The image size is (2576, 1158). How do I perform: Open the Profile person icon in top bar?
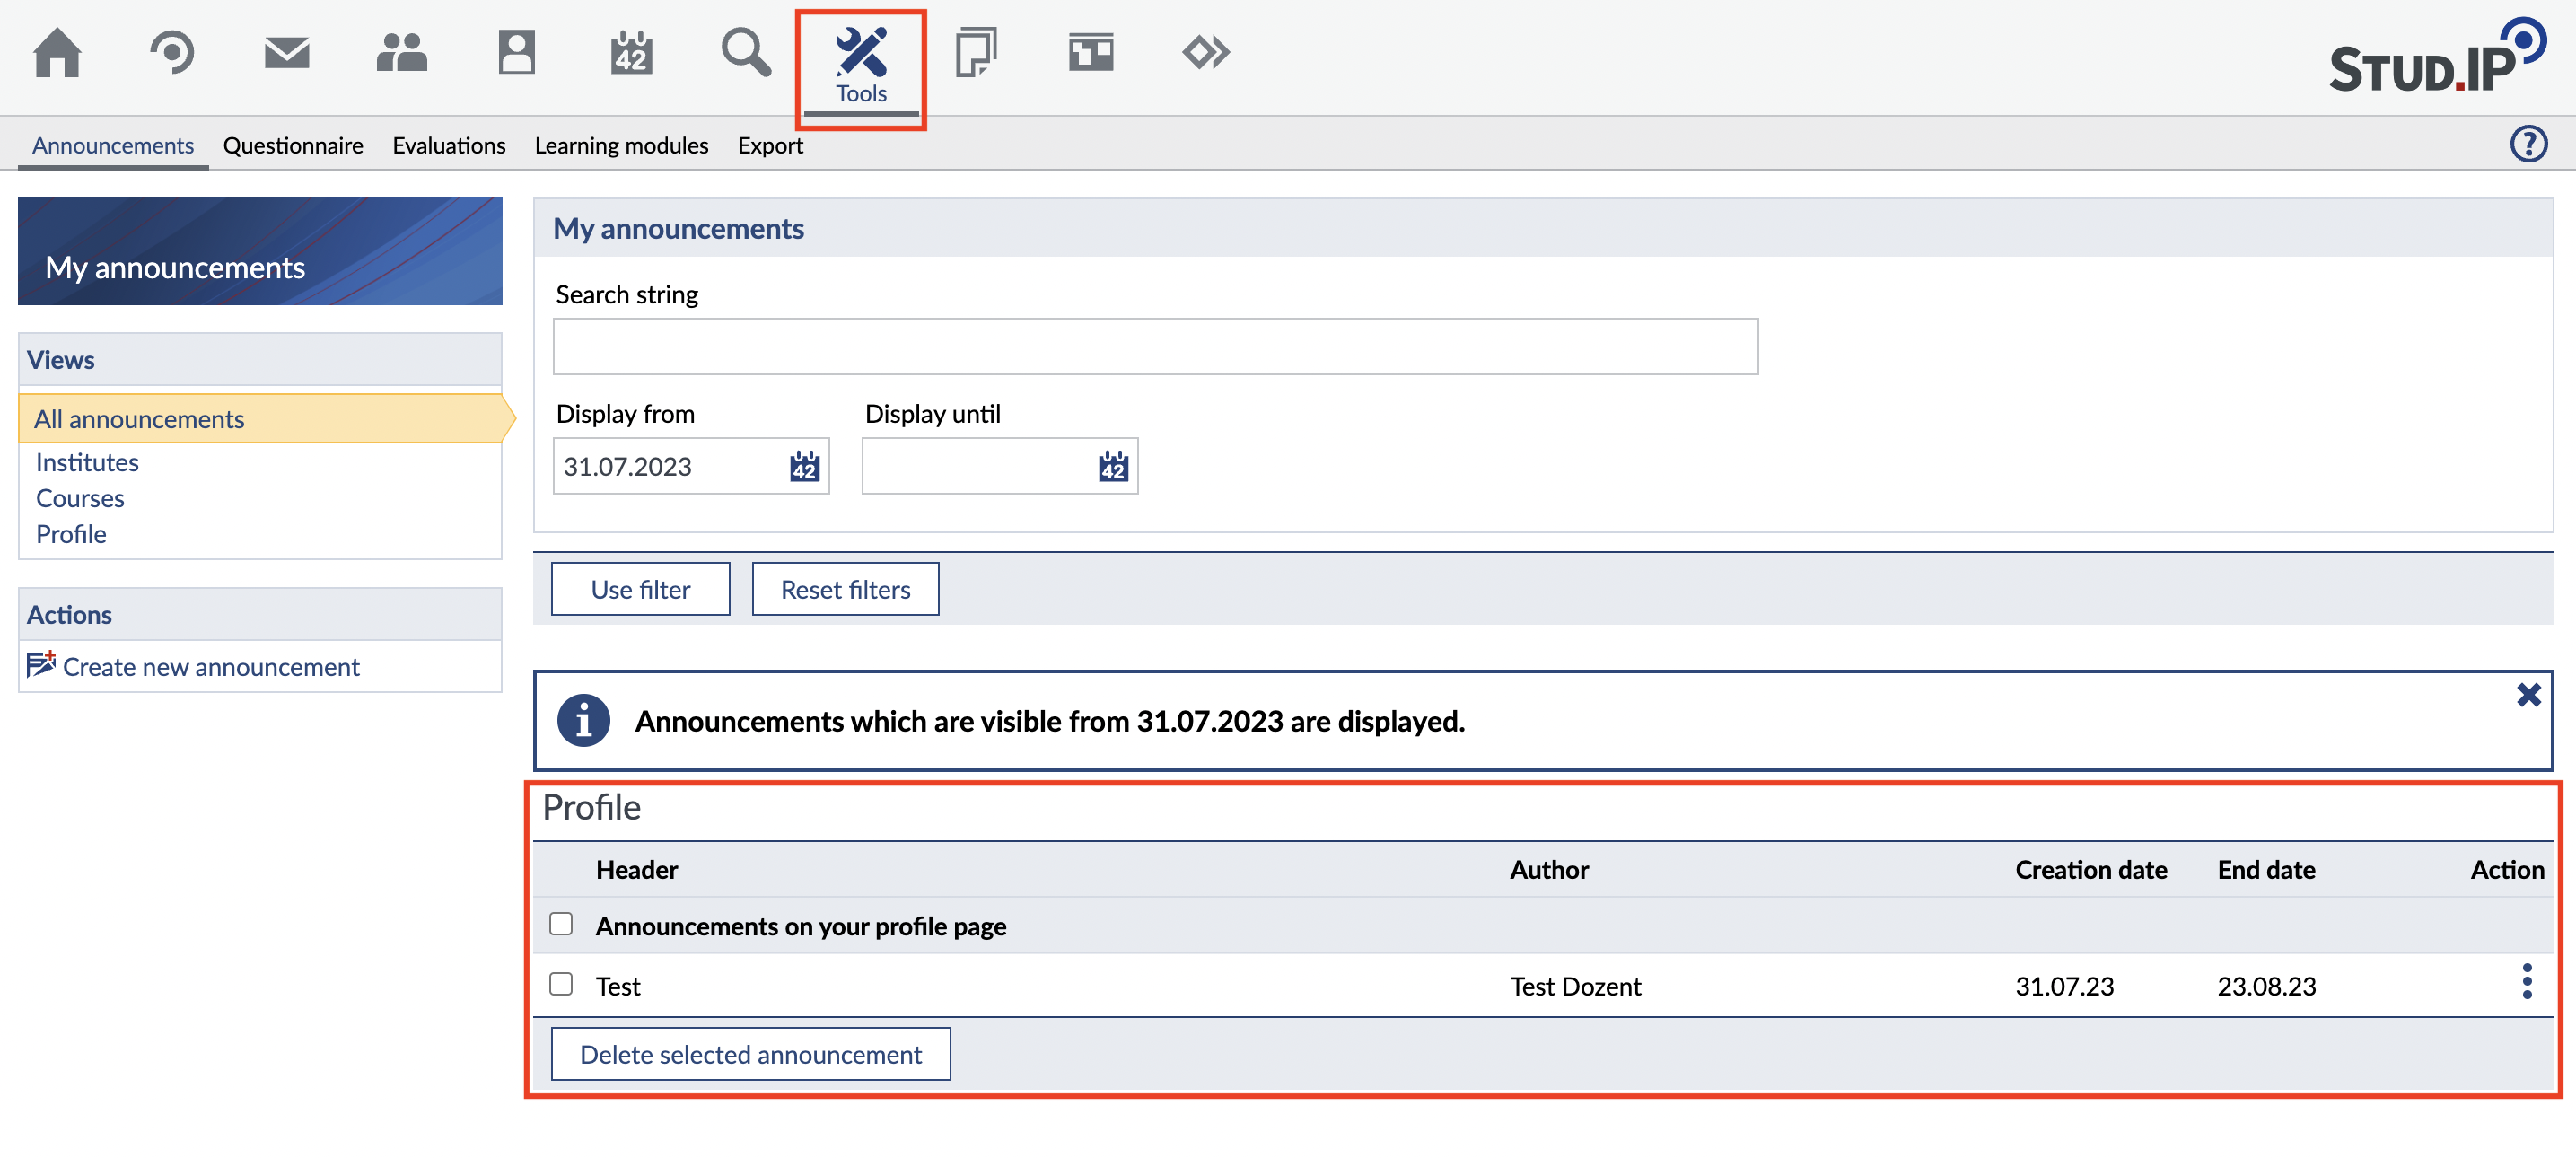(516, 52)
